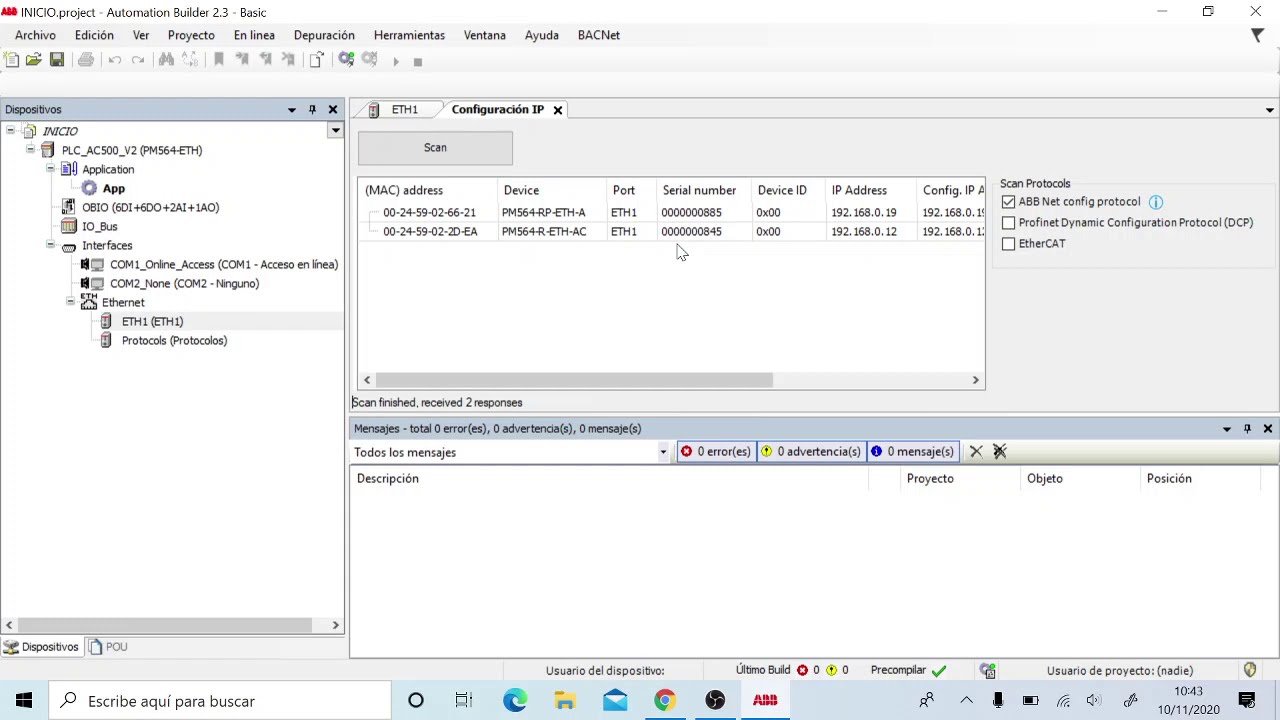Open the device tree view dropdown
Screen dimensions: 1280x720
pyautogui.click(x=335, y=131)
